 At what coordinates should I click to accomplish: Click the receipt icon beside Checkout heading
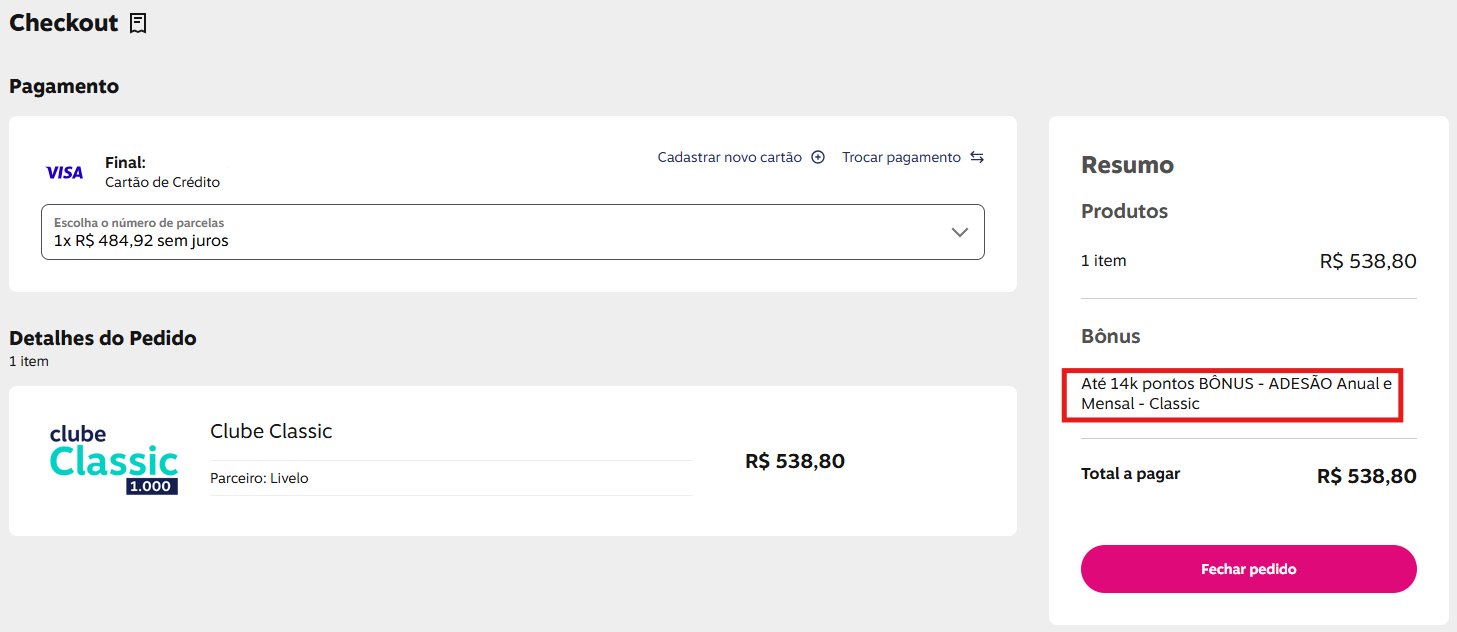click(x=138, y=23)
